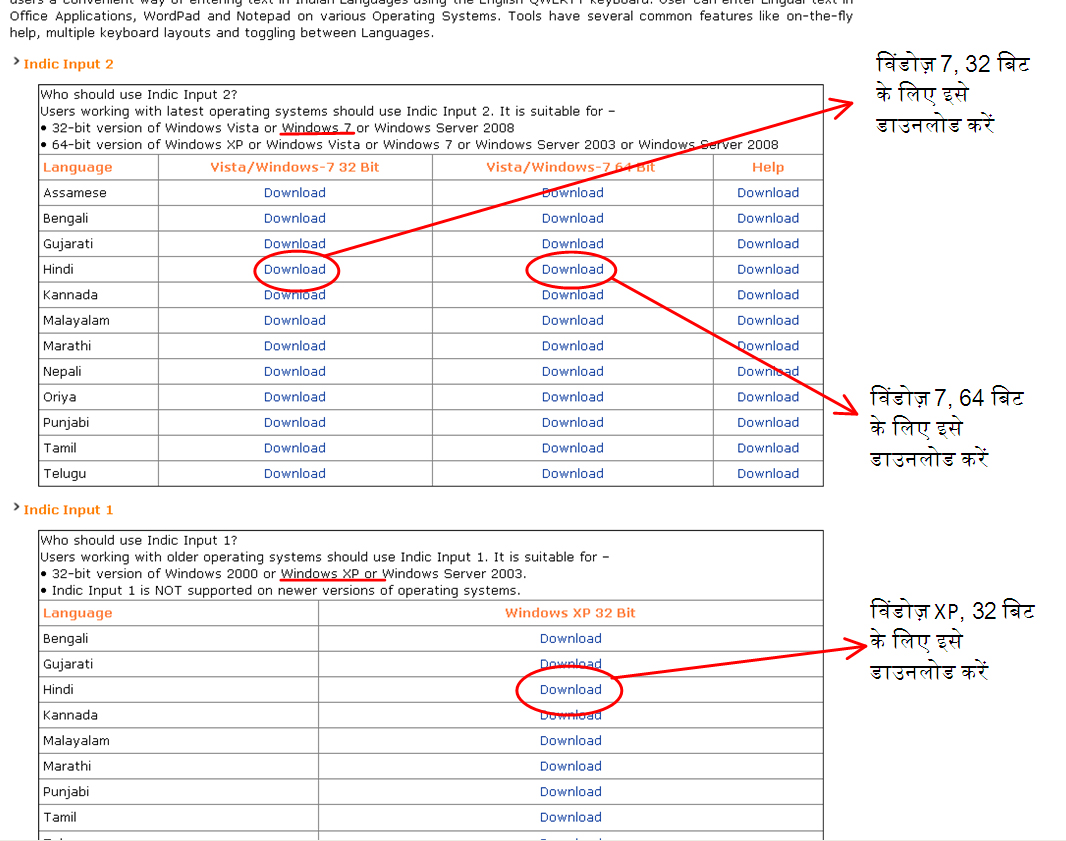The height and width of the screenshot is (841, 1066).
Task: Download Telugu 64 Bit installer
Action: coord(572,473)
